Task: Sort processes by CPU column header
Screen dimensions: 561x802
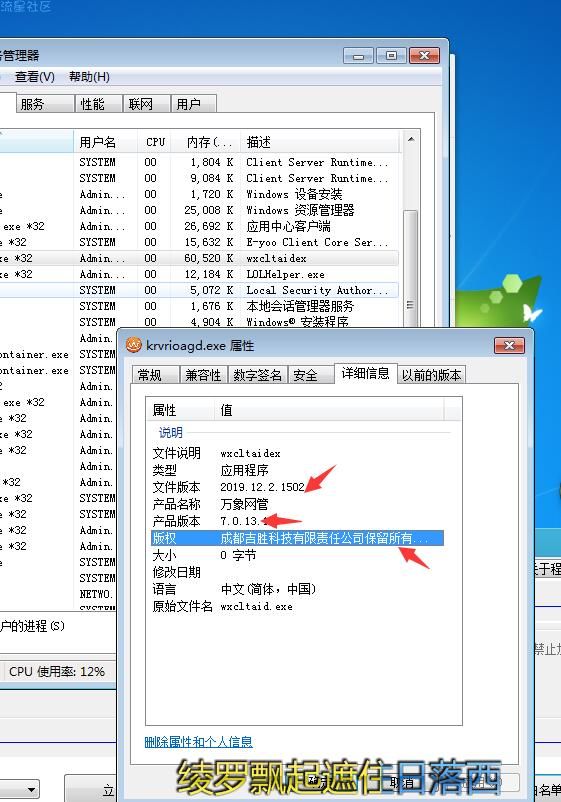Action: 154,142
